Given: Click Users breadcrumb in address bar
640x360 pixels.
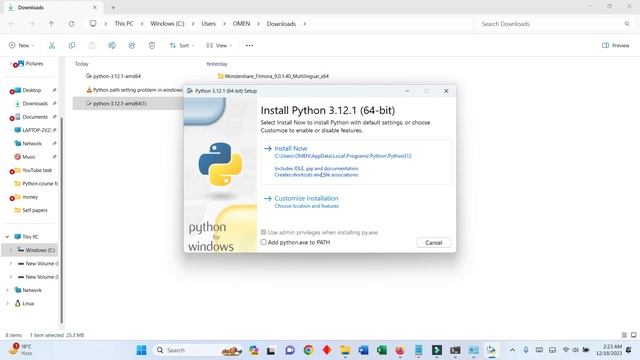Looking at the screenshot, I should click(x=209, y=24).
